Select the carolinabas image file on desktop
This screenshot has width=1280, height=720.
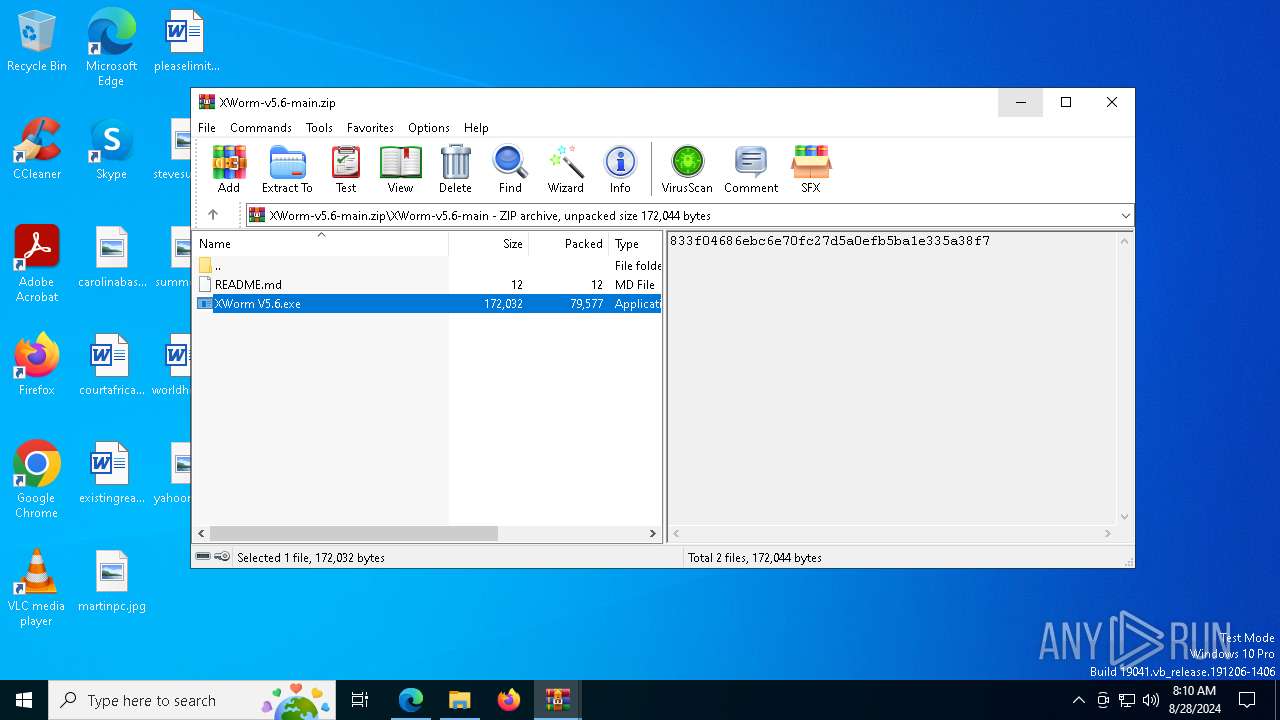click(111, 257)
